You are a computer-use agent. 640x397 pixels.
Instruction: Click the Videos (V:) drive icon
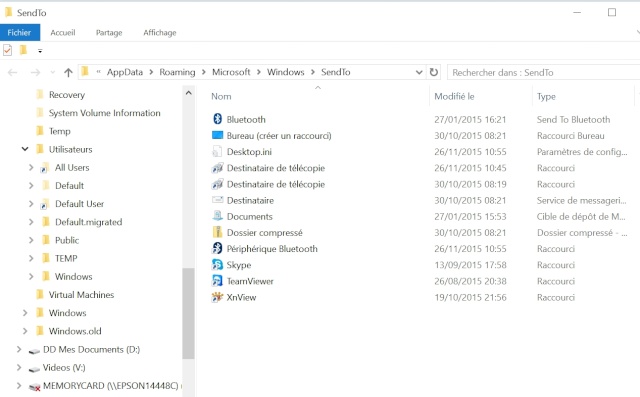pyautogui.click(x=34, y=368)
